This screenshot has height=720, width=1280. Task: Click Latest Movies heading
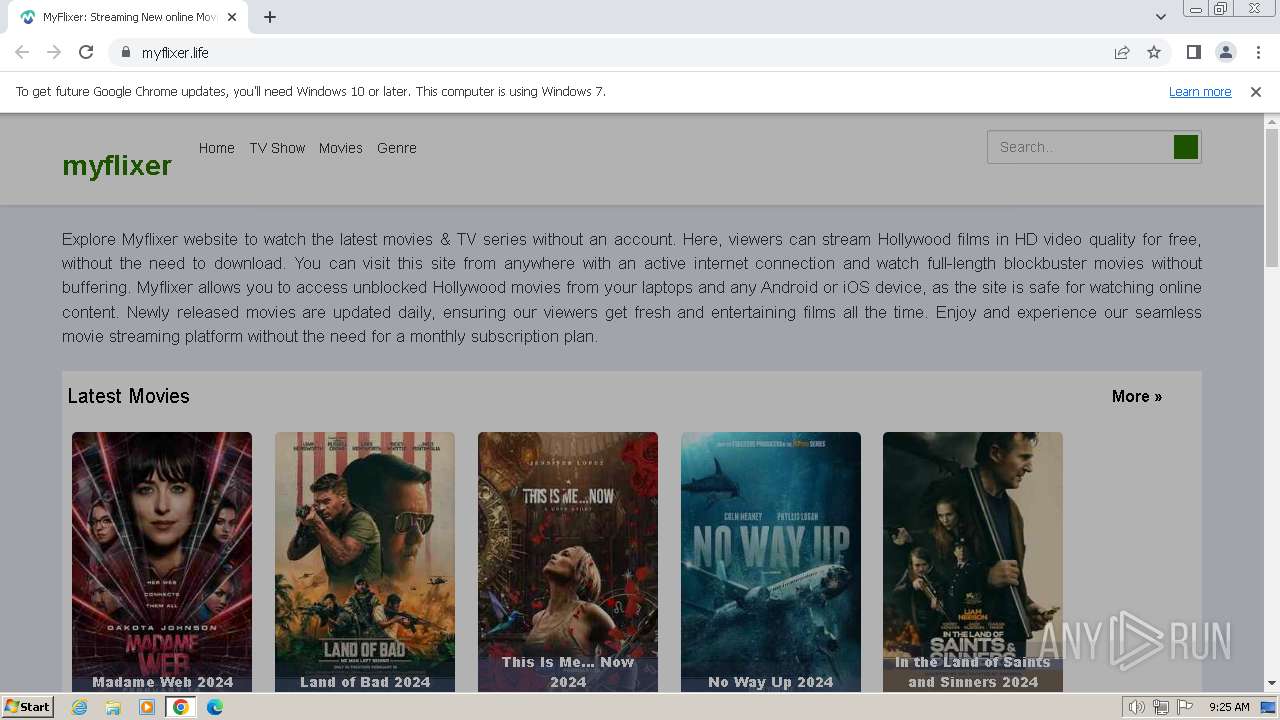pyautogui.click(x=128, y=396)
